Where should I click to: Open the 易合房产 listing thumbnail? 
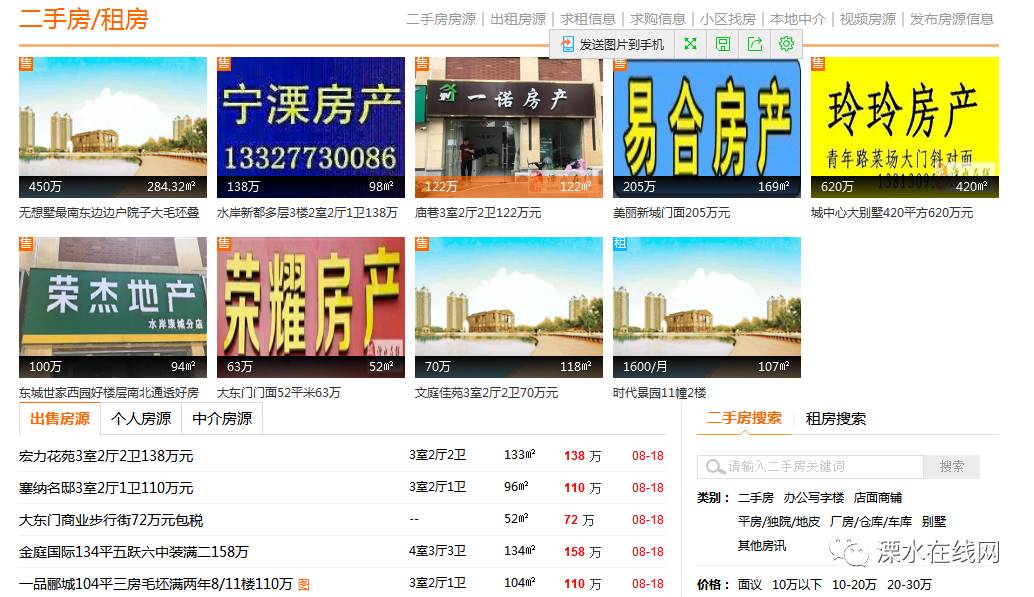[x=707, y=127]
